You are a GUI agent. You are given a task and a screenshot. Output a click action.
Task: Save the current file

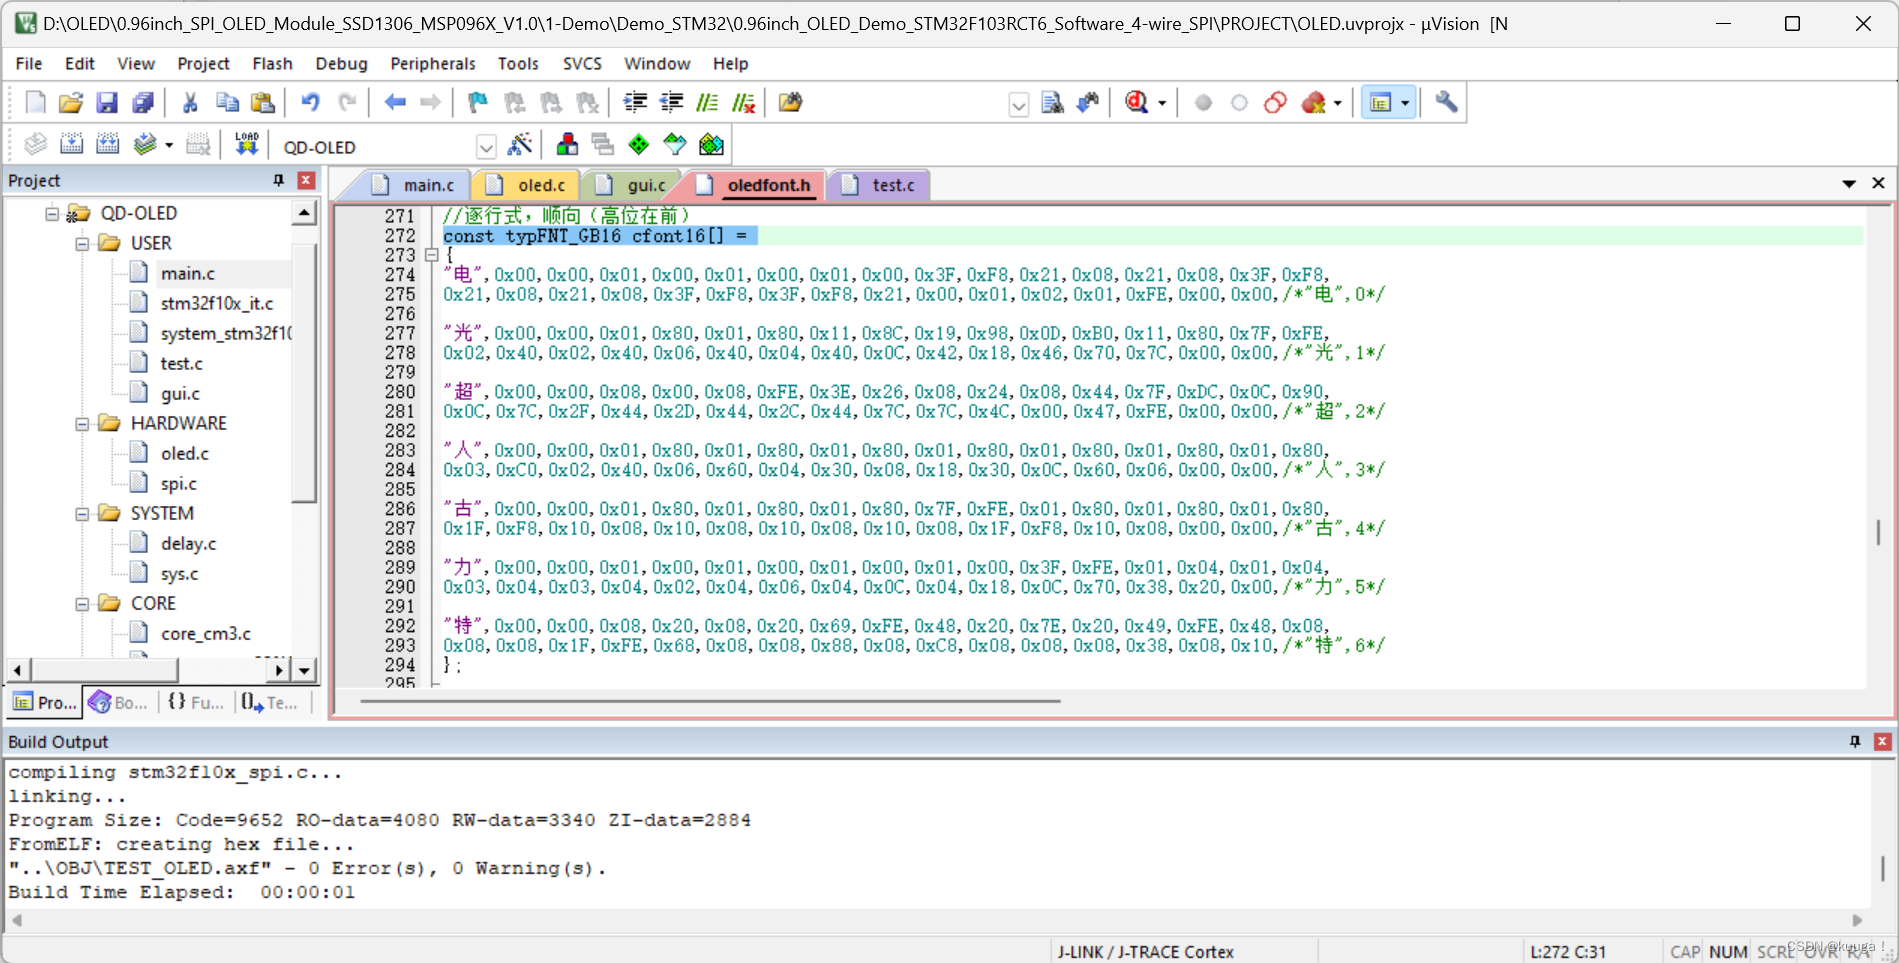coord(107,102)
